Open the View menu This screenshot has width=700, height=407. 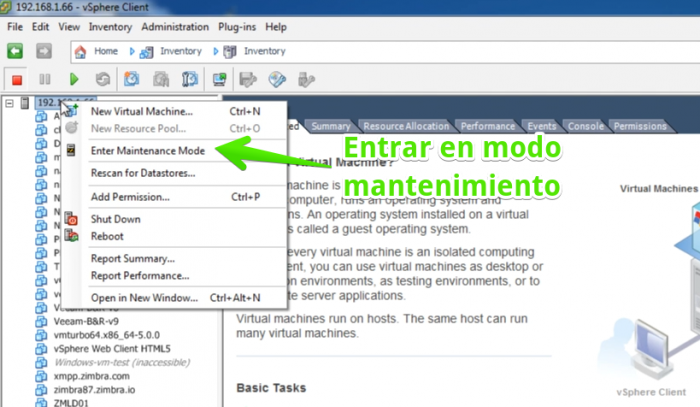tap(69, 27)
